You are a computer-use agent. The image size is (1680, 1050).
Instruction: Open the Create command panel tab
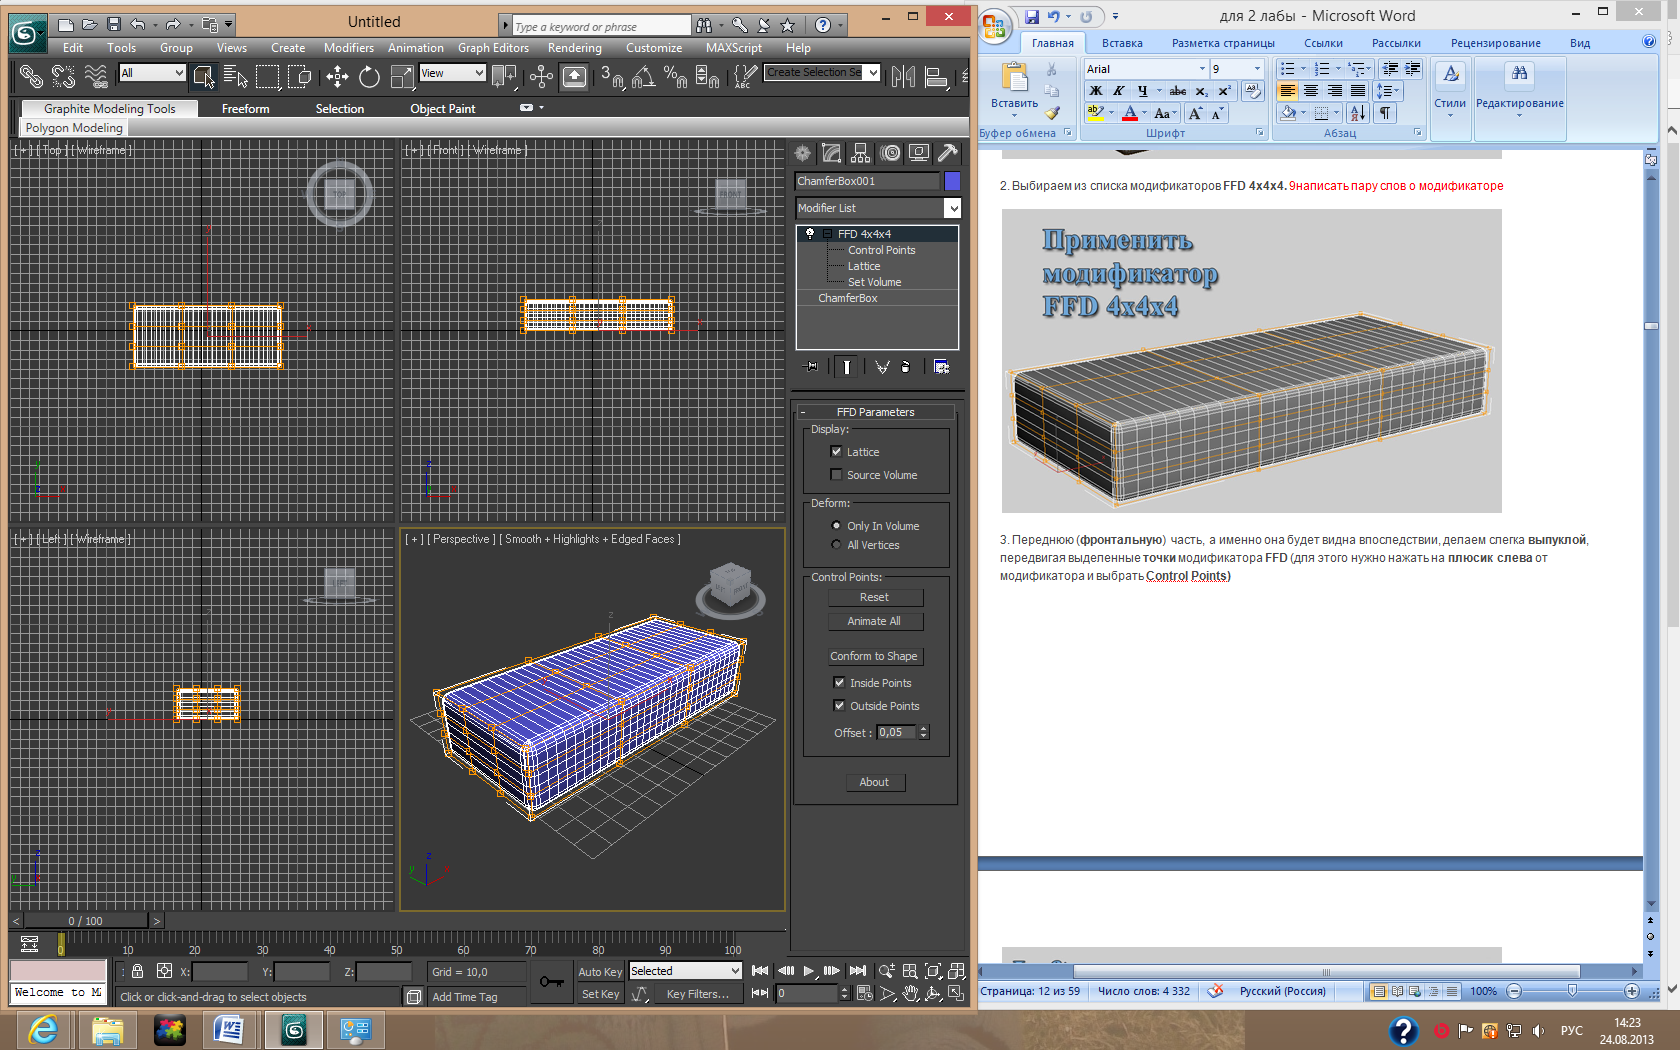tap(802, 153)
